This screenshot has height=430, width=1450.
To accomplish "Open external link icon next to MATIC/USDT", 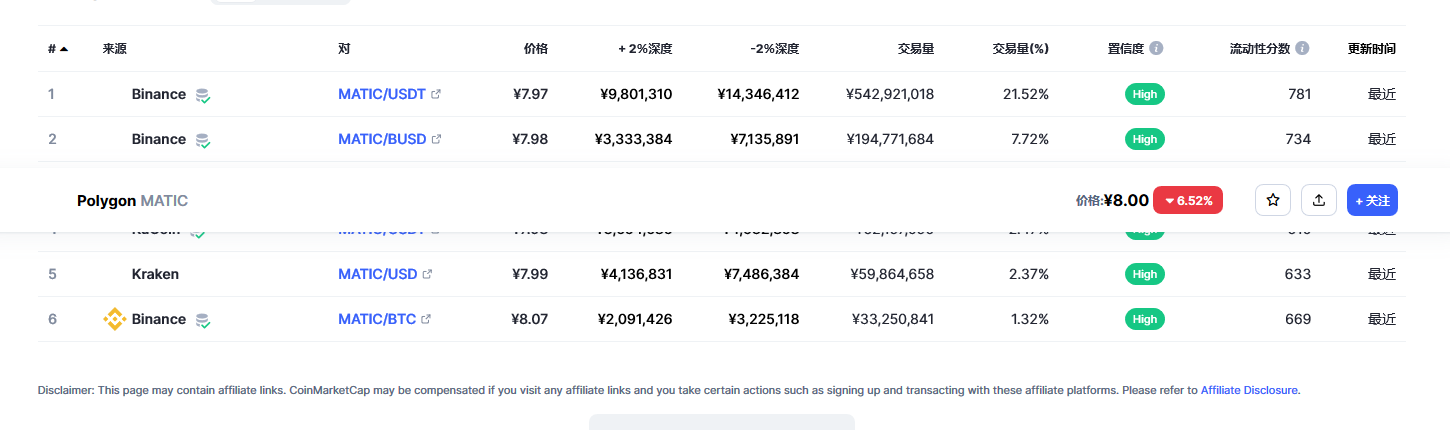I will [435, 94].
